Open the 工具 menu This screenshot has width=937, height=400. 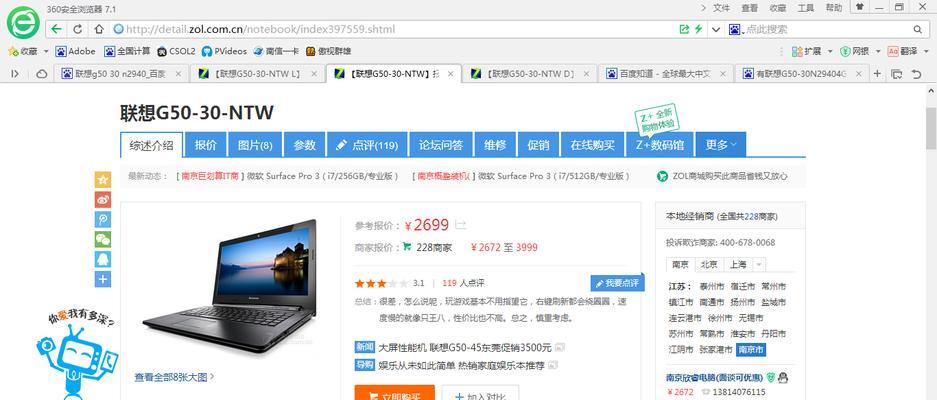tap(806, 8)
